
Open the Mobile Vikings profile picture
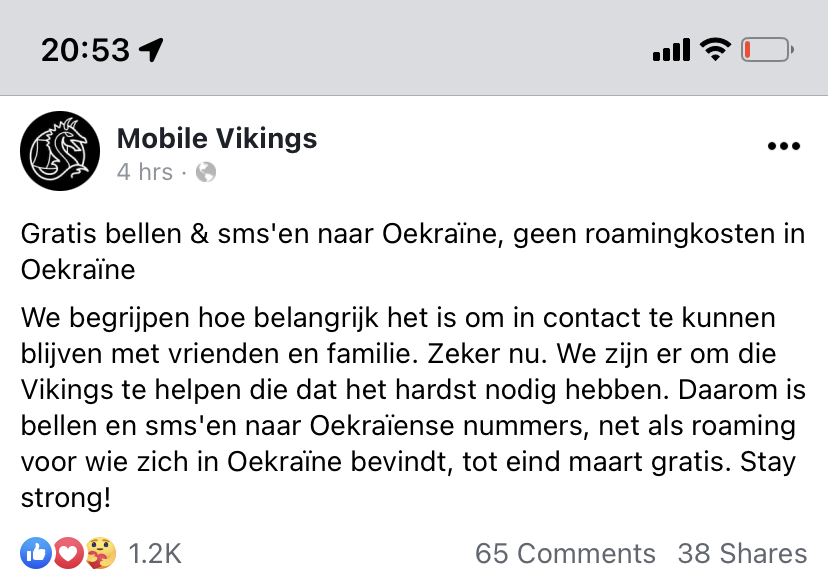point(60,151)
